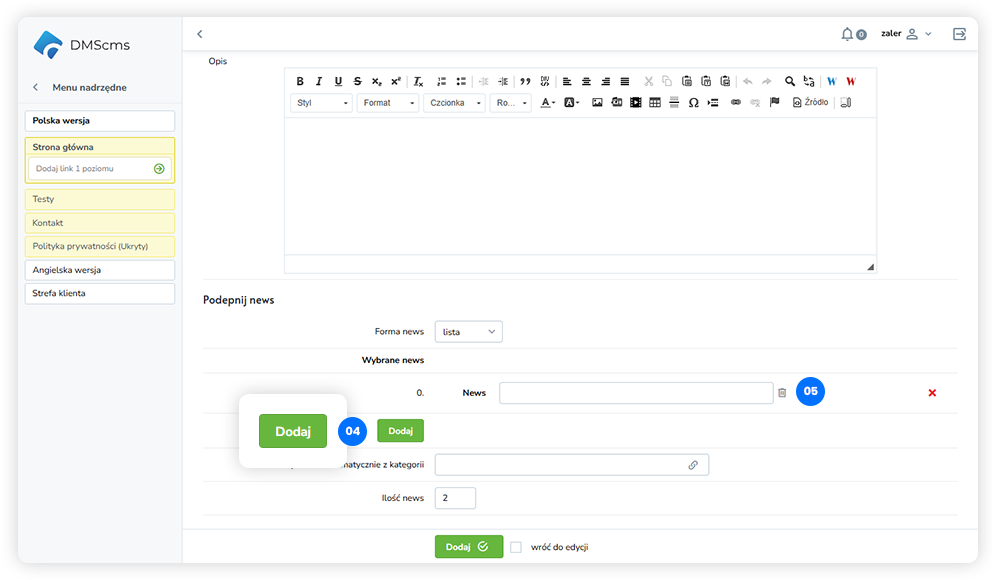This screenshot has width=994, height=580.
Task: Click the 'Ilość news' number field
Action: [455, 498]
